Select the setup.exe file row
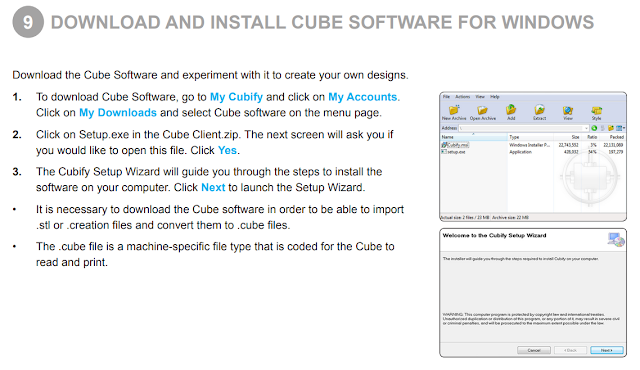Image resolution: width=640 pixels, height=370 pixels. (x=533, y=152)
